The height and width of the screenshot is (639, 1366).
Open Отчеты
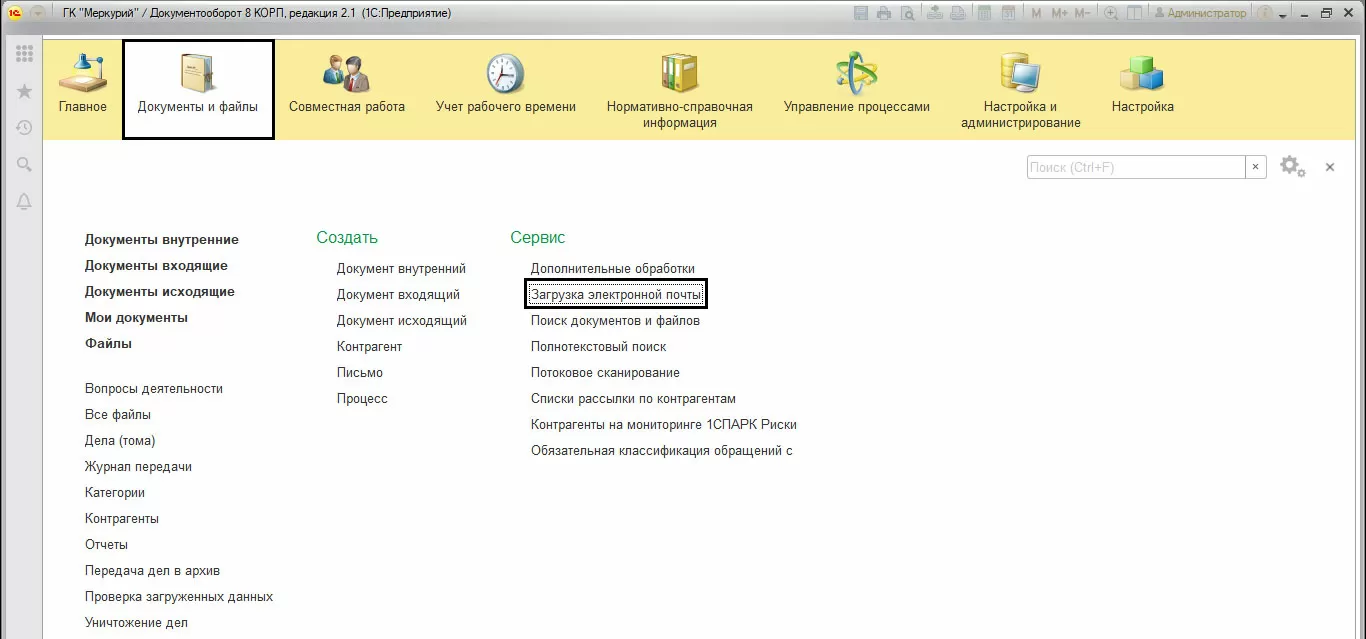pos(106,545)
